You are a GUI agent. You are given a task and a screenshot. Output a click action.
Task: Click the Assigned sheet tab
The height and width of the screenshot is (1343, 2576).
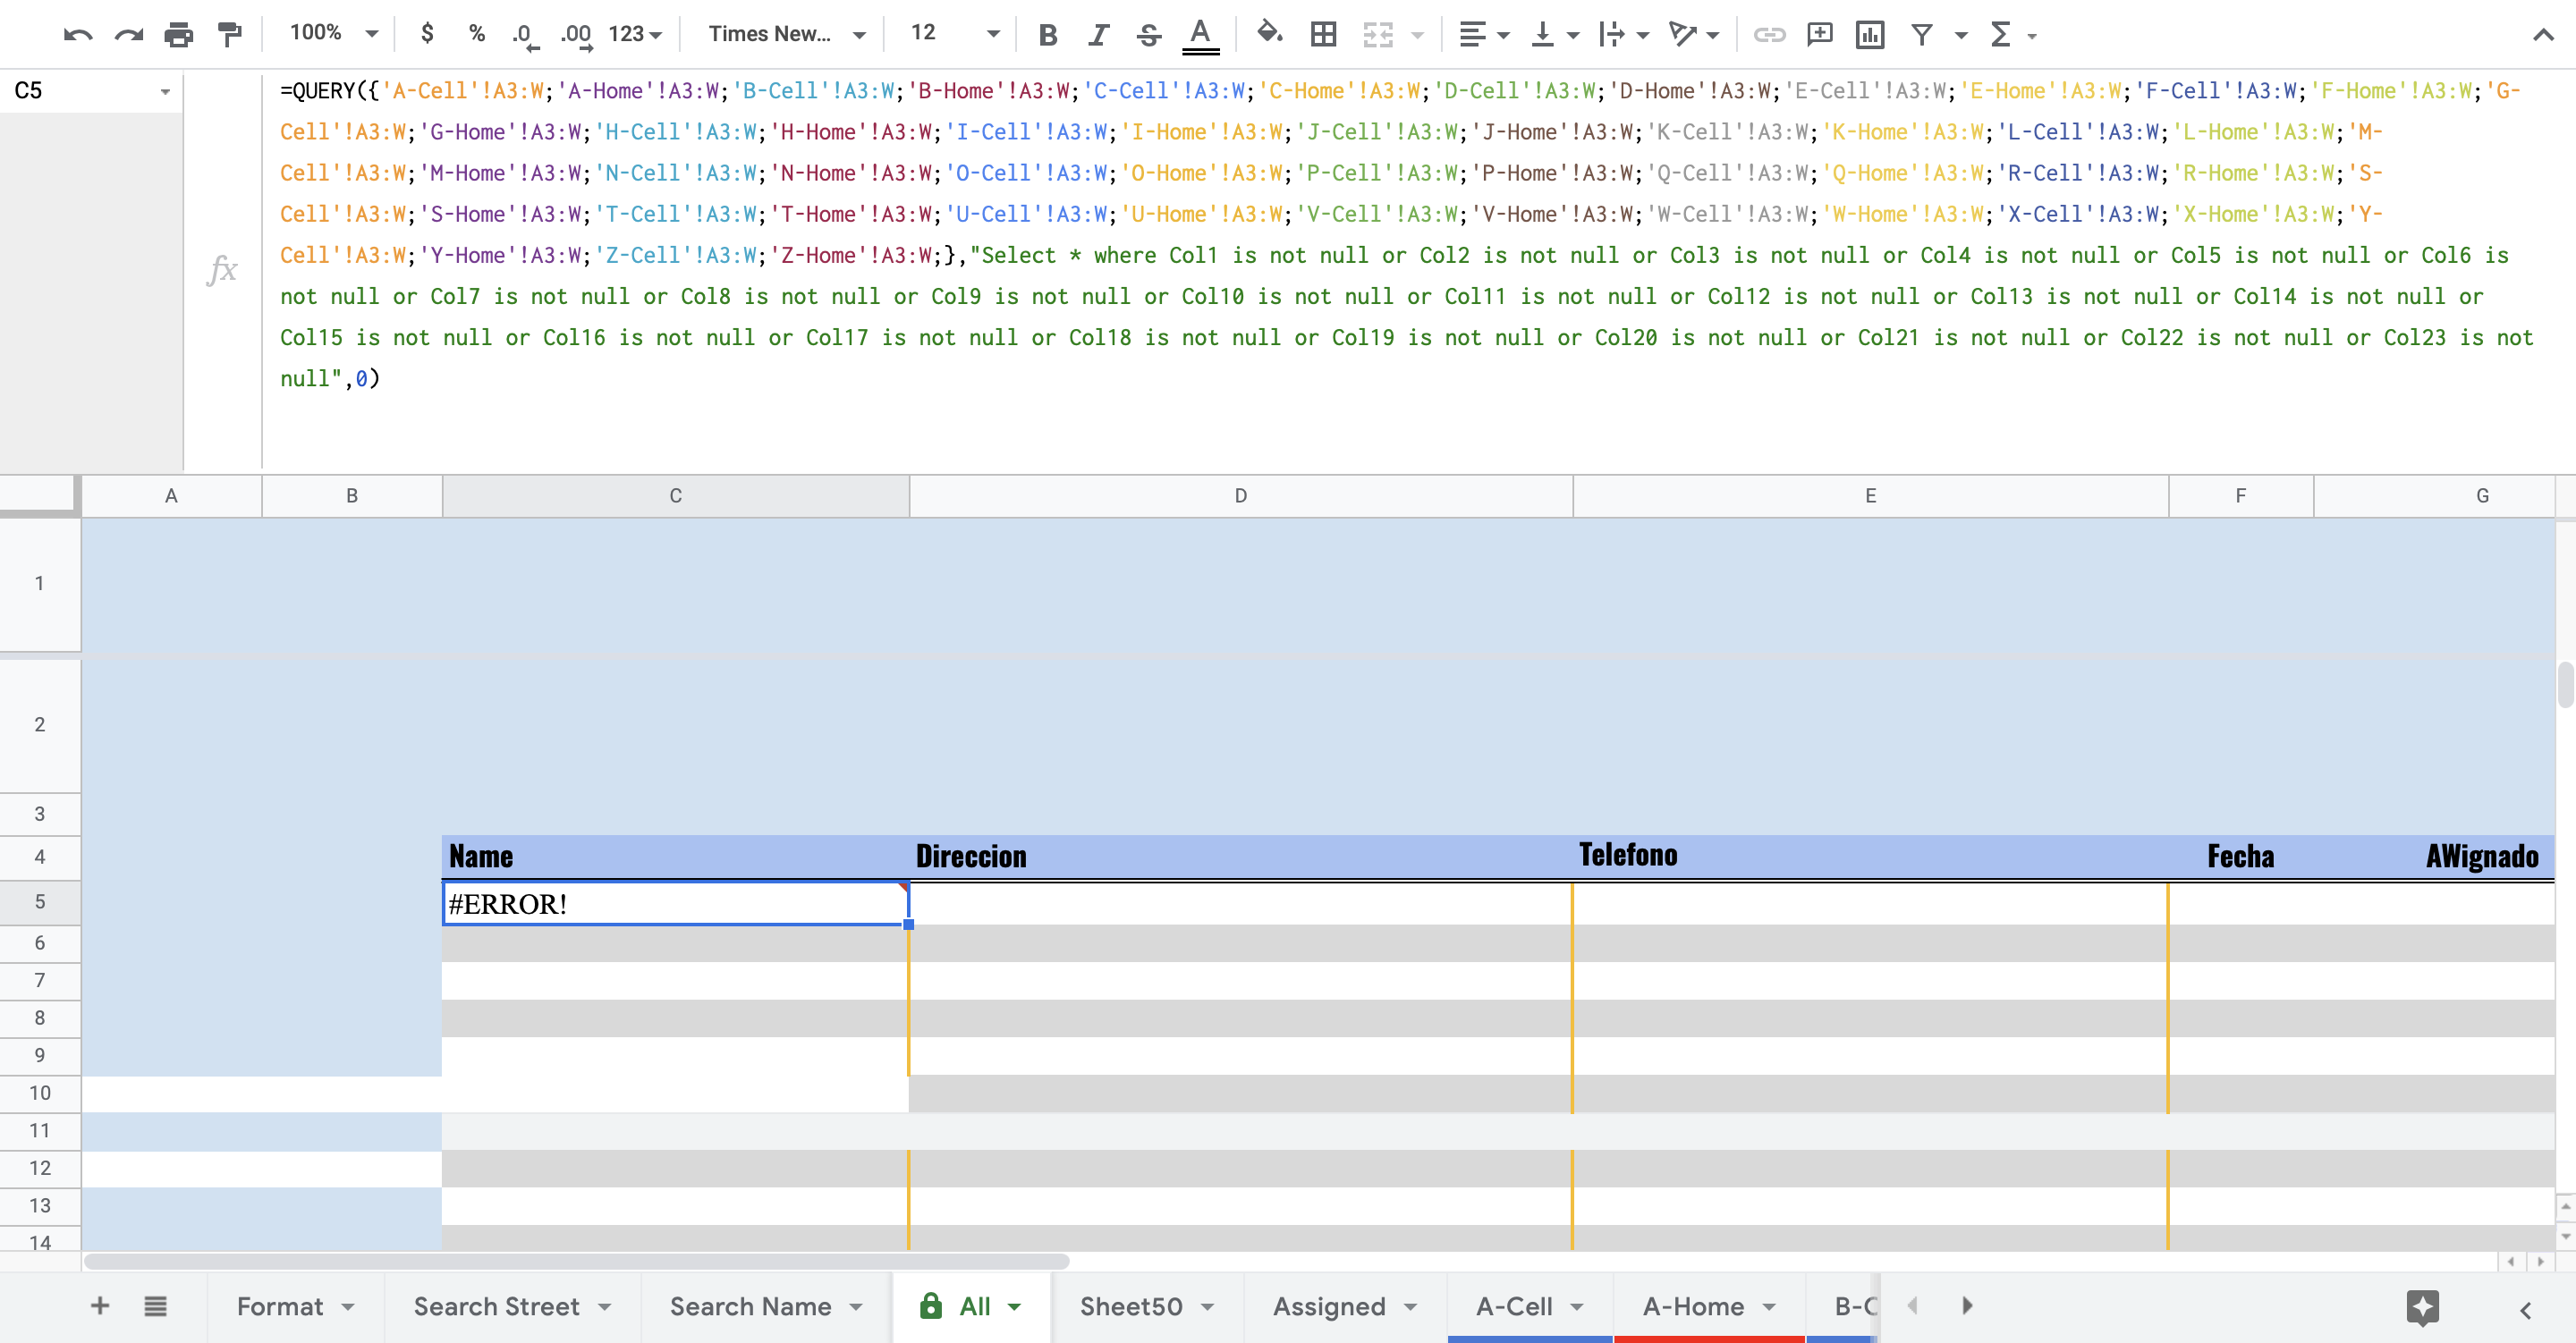click(x=1329, y=1305)
